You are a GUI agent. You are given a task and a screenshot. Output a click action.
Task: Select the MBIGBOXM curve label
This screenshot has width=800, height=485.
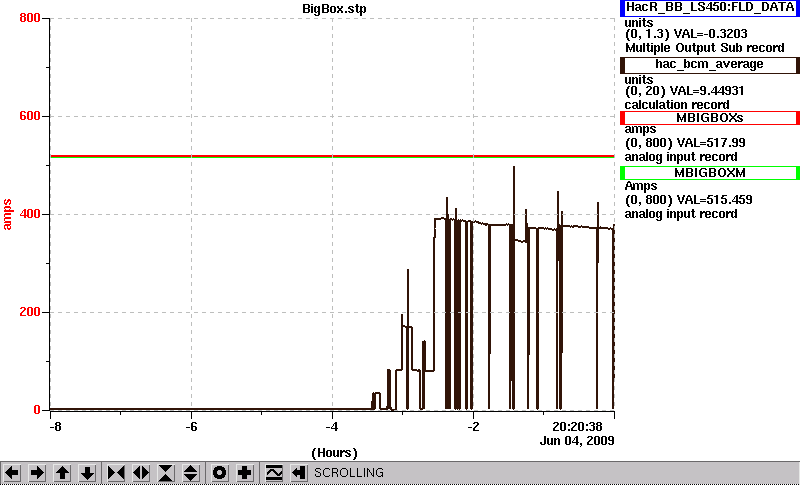(710, 173)
